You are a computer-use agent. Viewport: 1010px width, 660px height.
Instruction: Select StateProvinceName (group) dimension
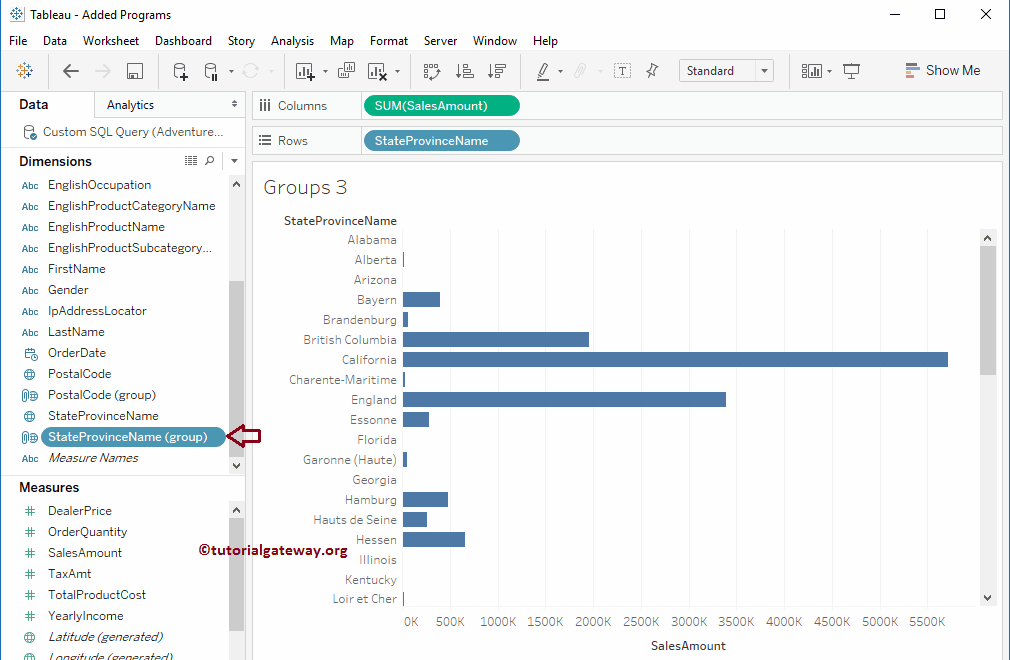[x=127, y=437]
